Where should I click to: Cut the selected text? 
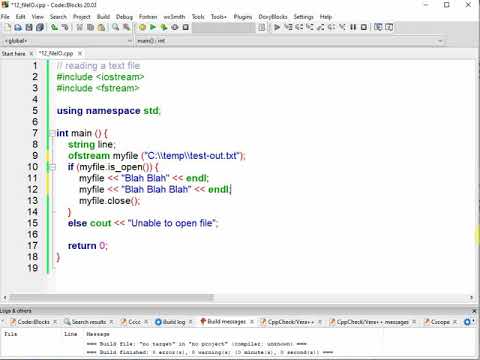79,27
